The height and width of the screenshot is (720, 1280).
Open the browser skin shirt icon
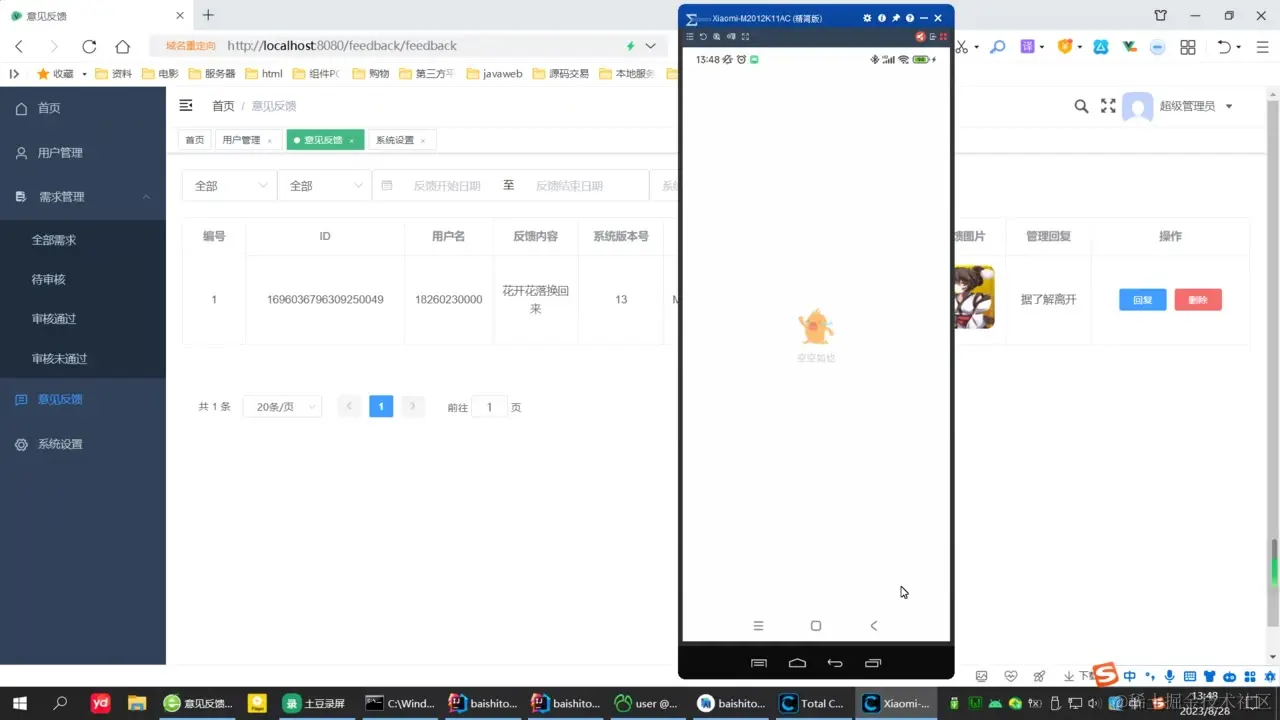1161,15
